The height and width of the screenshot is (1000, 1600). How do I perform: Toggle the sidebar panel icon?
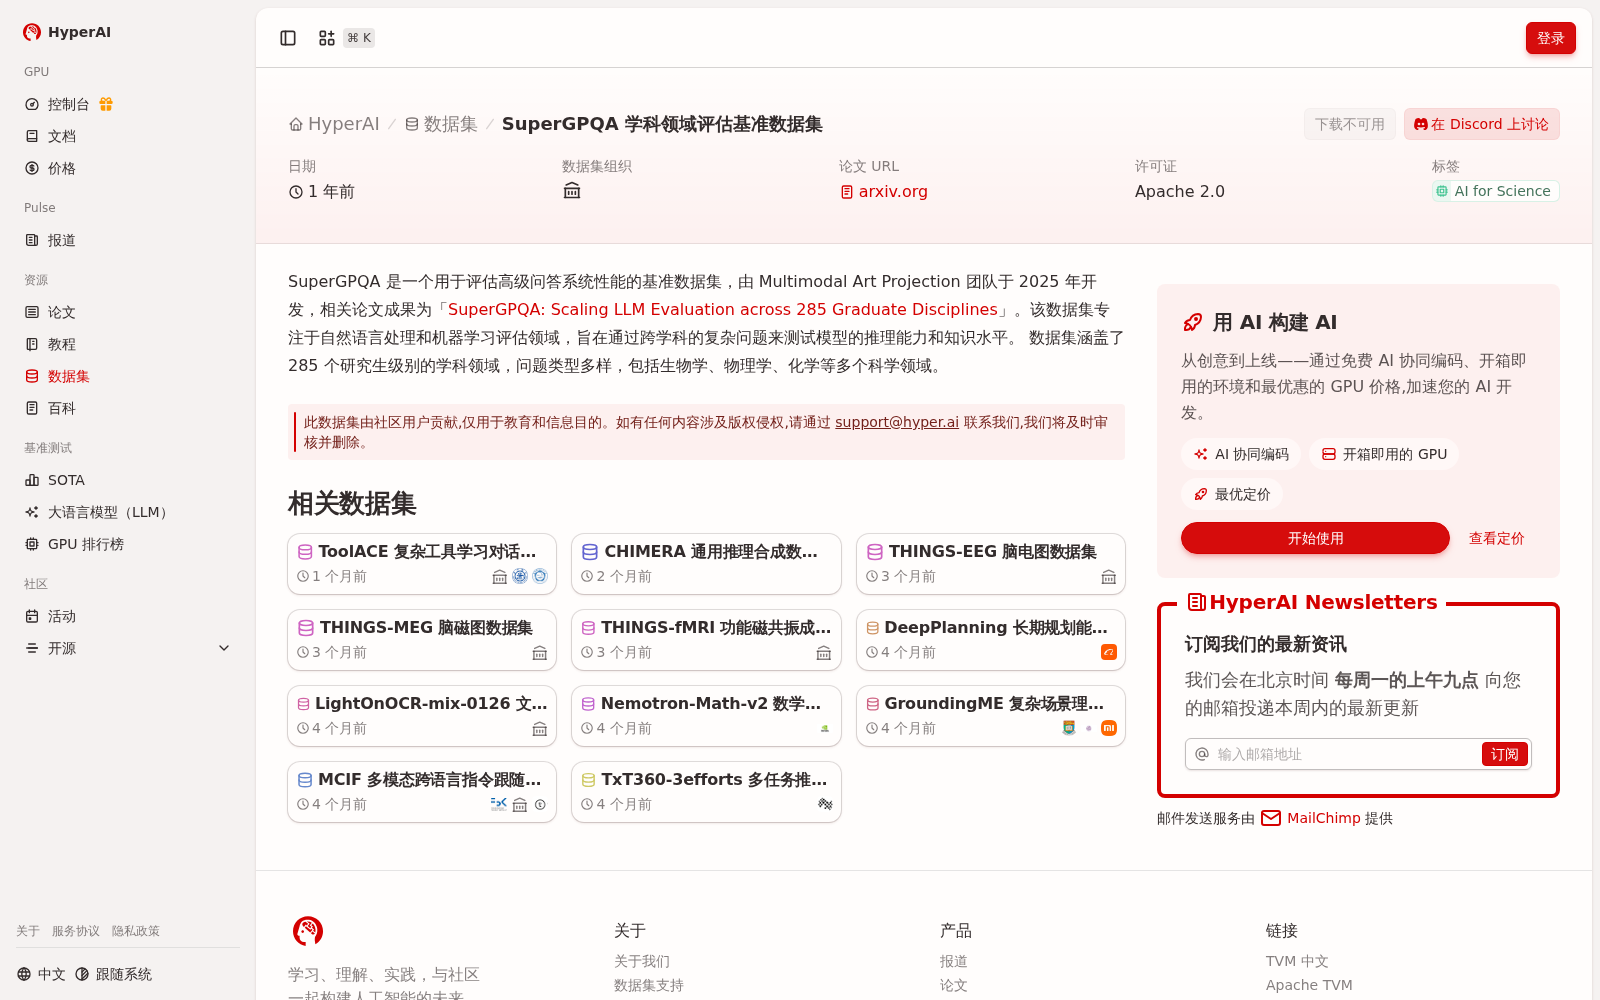[288, 38]
